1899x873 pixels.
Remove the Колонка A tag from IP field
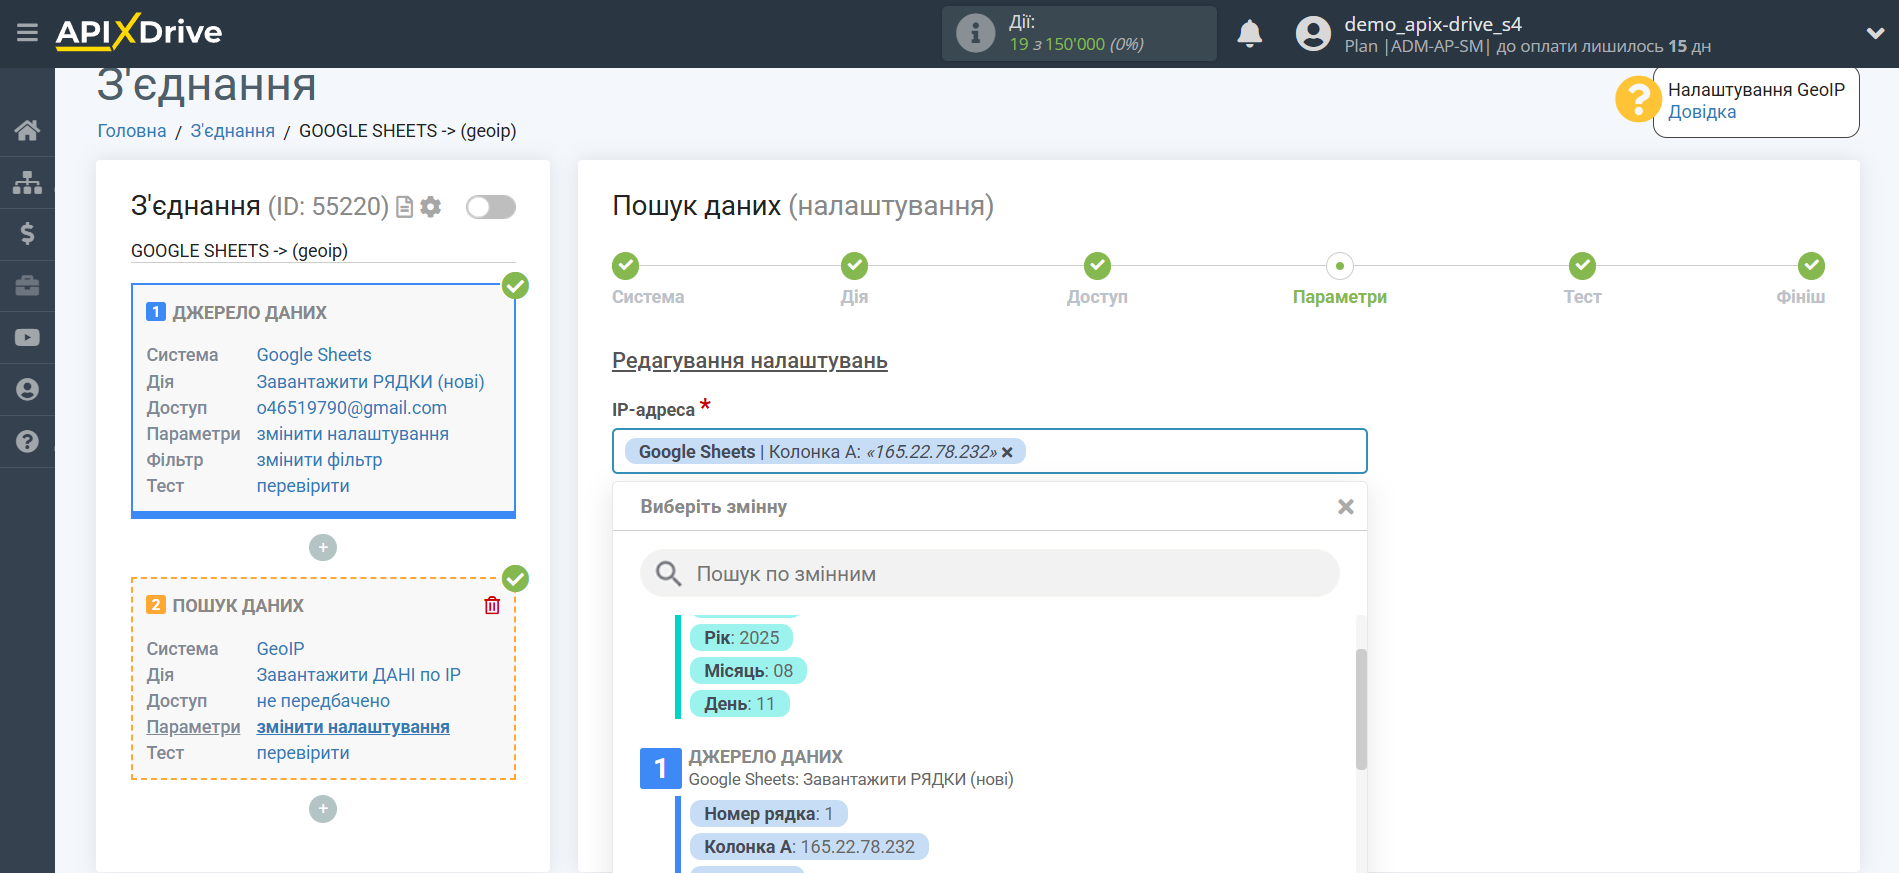tap(1007, 452)
